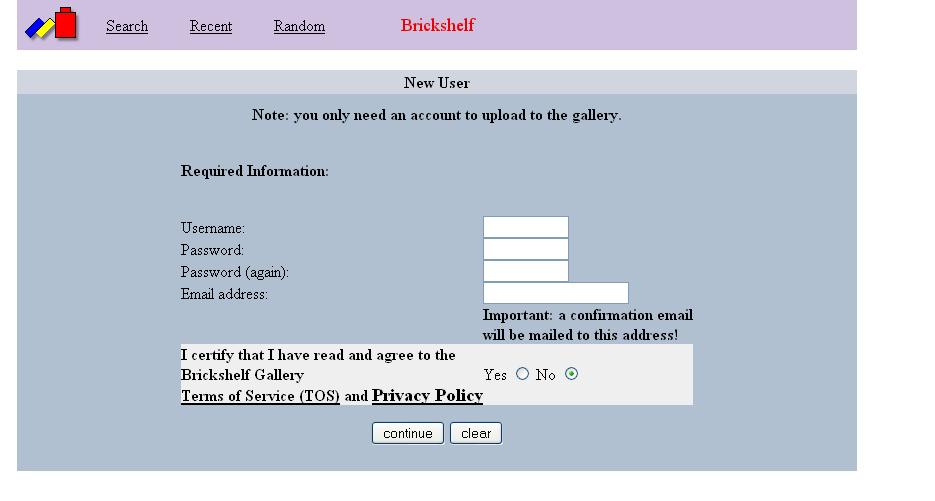Click the "Password (again):" label
Viewport: 935px width, 501px height.
[x=235, y=273]
